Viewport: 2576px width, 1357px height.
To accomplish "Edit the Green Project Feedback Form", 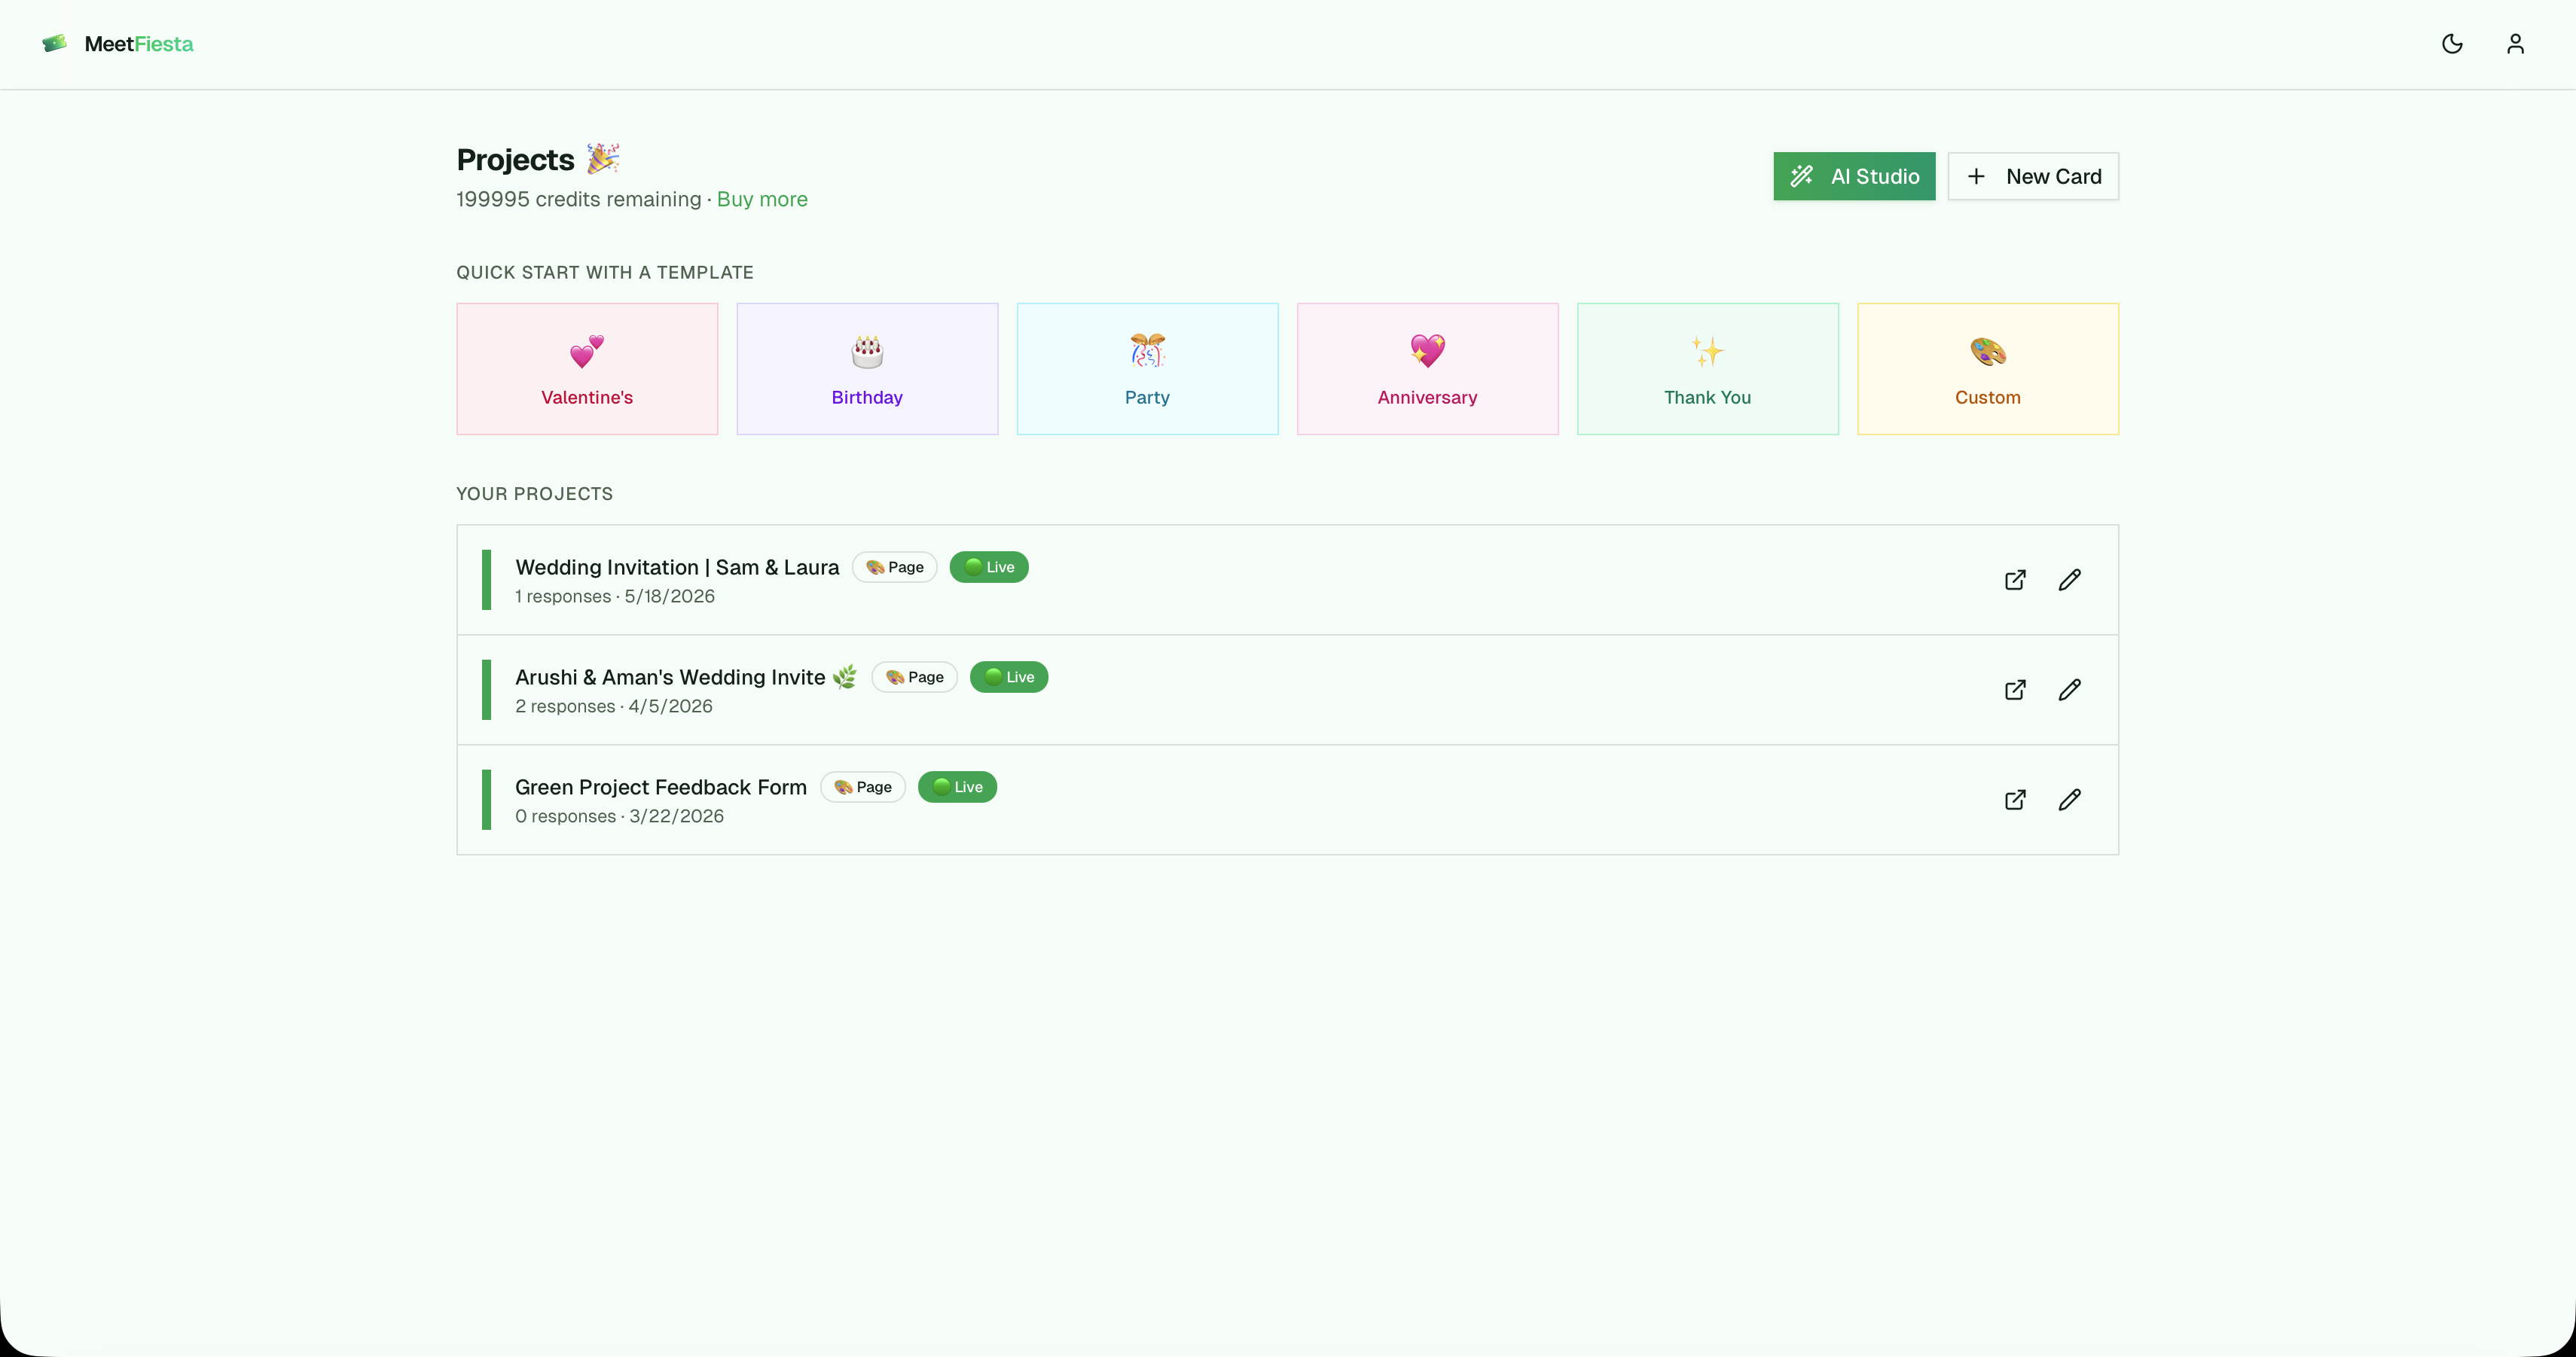I will [x=2069, y=800].
